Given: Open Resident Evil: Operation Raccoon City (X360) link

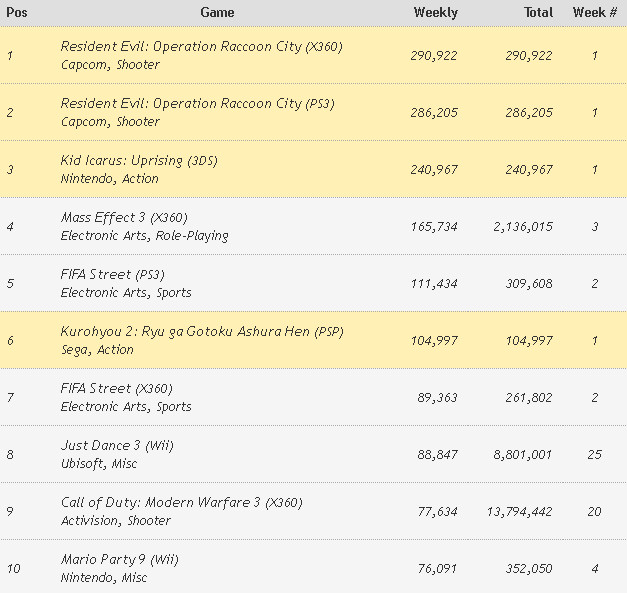Looking at the screenshot, I should click(201, 47).
